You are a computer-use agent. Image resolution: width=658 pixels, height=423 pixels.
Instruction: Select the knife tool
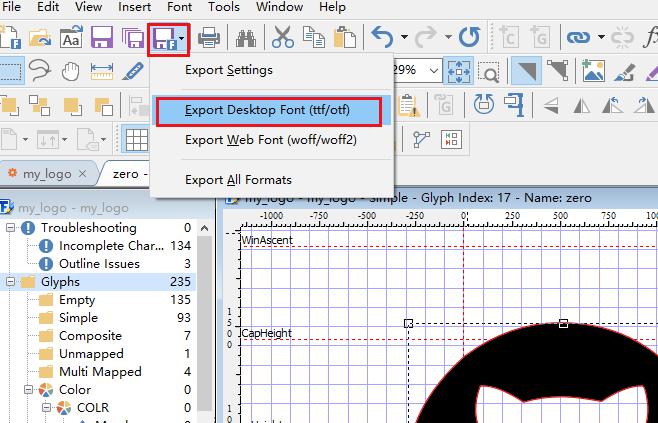[133, 71]
